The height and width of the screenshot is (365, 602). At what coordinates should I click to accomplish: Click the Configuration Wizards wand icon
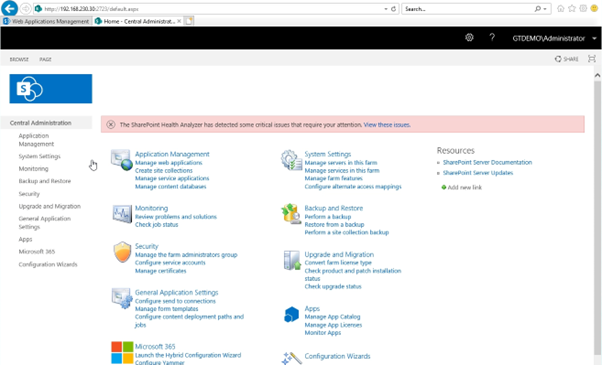[x=291, y=358]
